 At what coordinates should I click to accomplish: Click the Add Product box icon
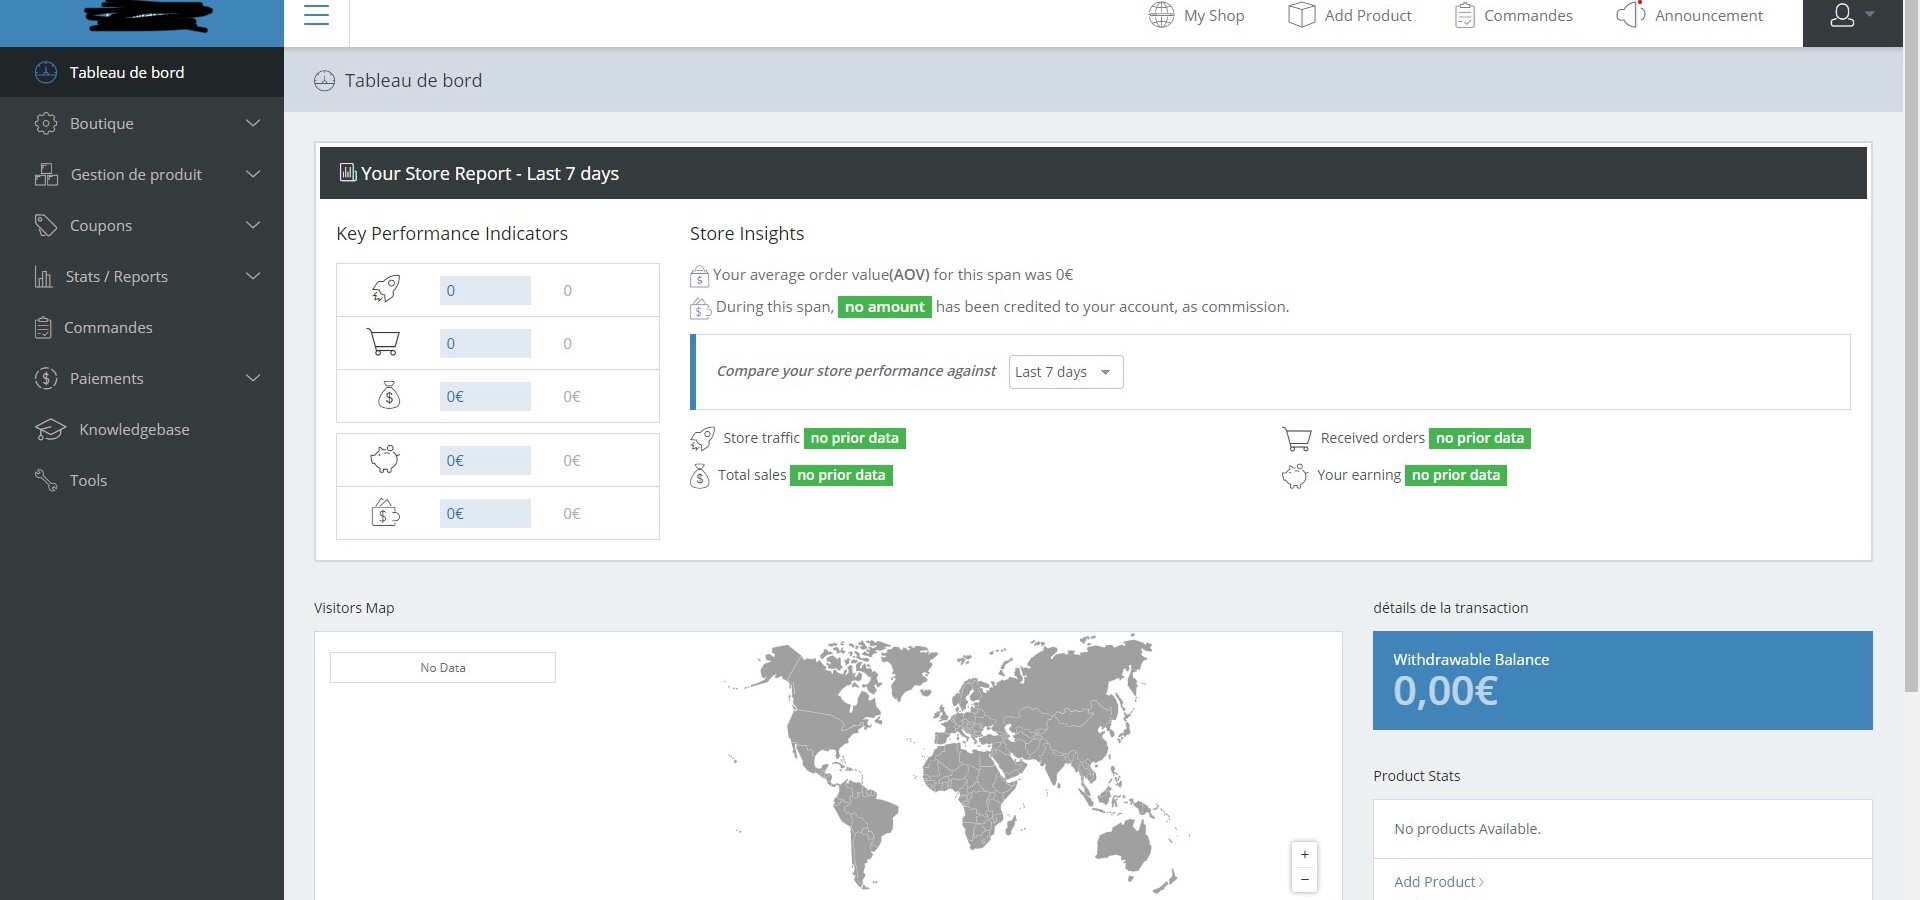pos(1301,15)
